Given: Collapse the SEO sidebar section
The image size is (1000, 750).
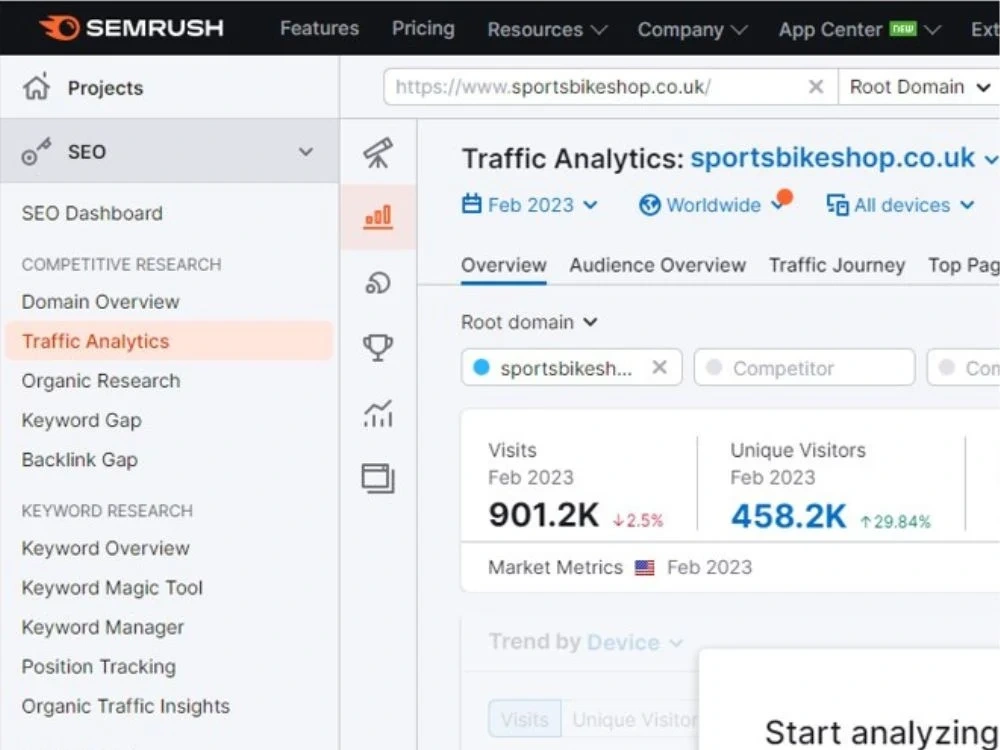Looking at the screenshot, I should 306,152.
